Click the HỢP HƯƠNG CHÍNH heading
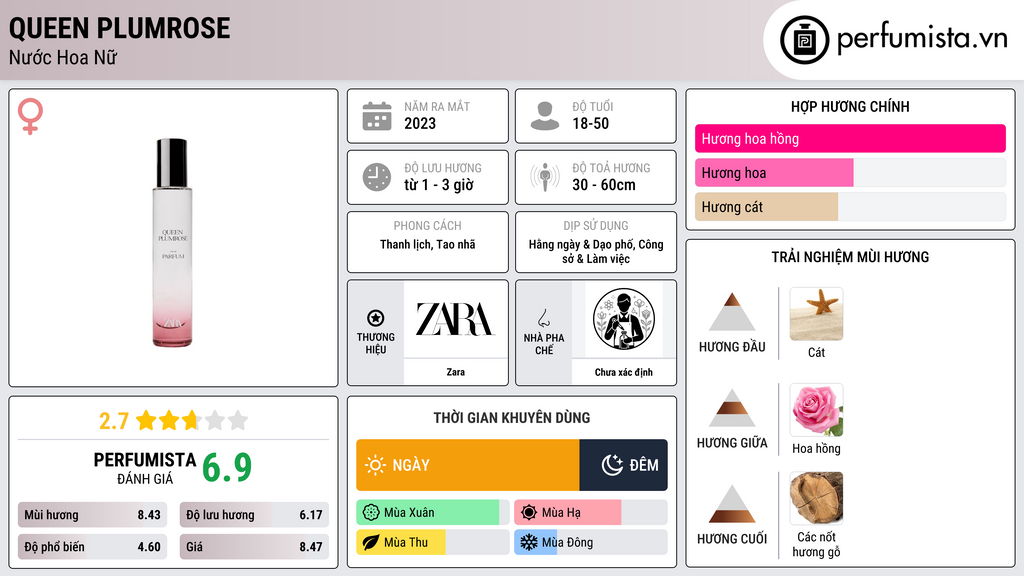The image size is (1024, 576). pyautogui.click(x=850, y=106)
